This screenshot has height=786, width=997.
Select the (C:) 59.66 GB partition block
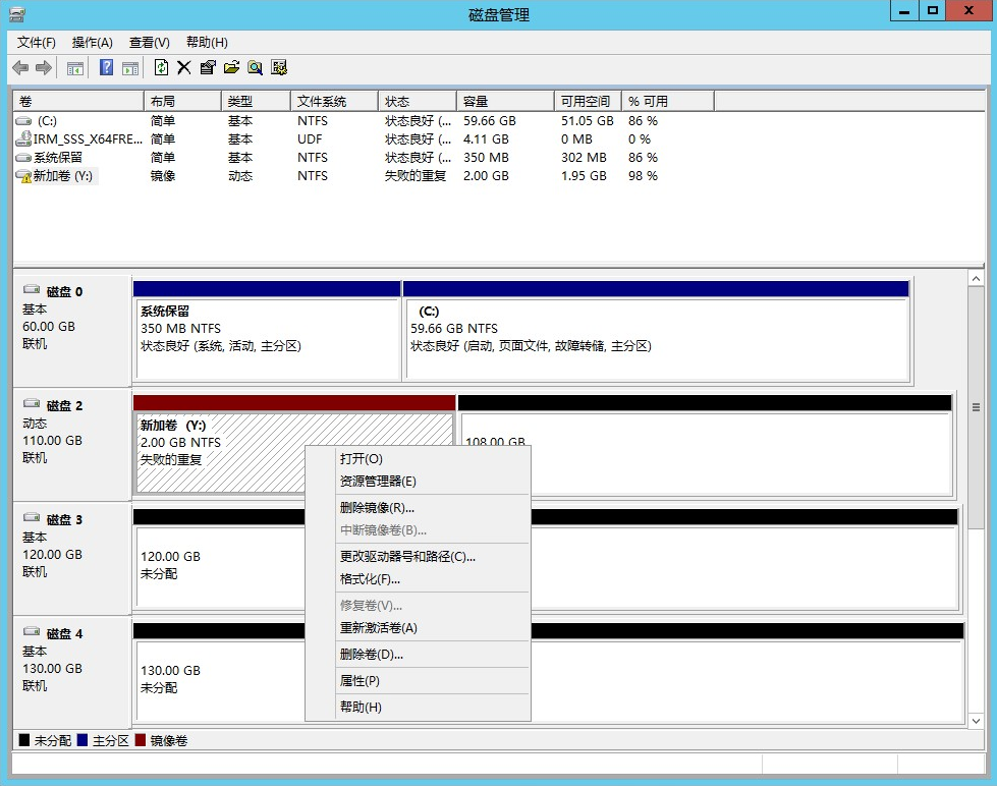[x=656, y=331]
